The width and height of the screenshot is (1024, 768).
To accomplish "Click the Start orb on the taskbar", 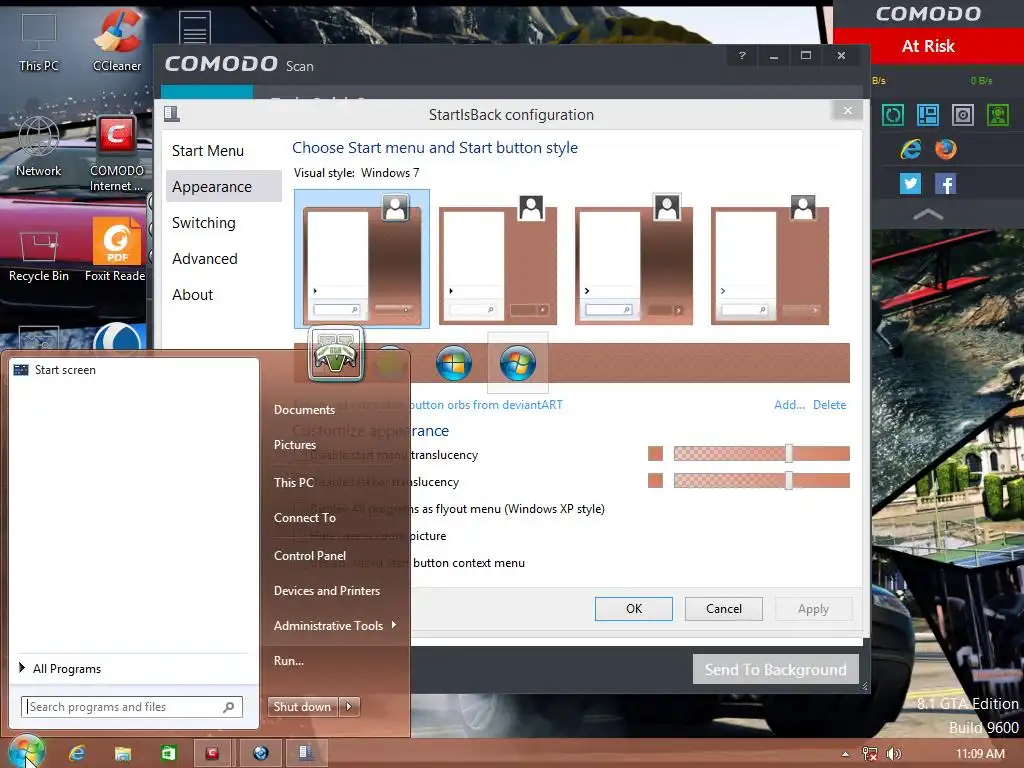I will pos(26,751).
